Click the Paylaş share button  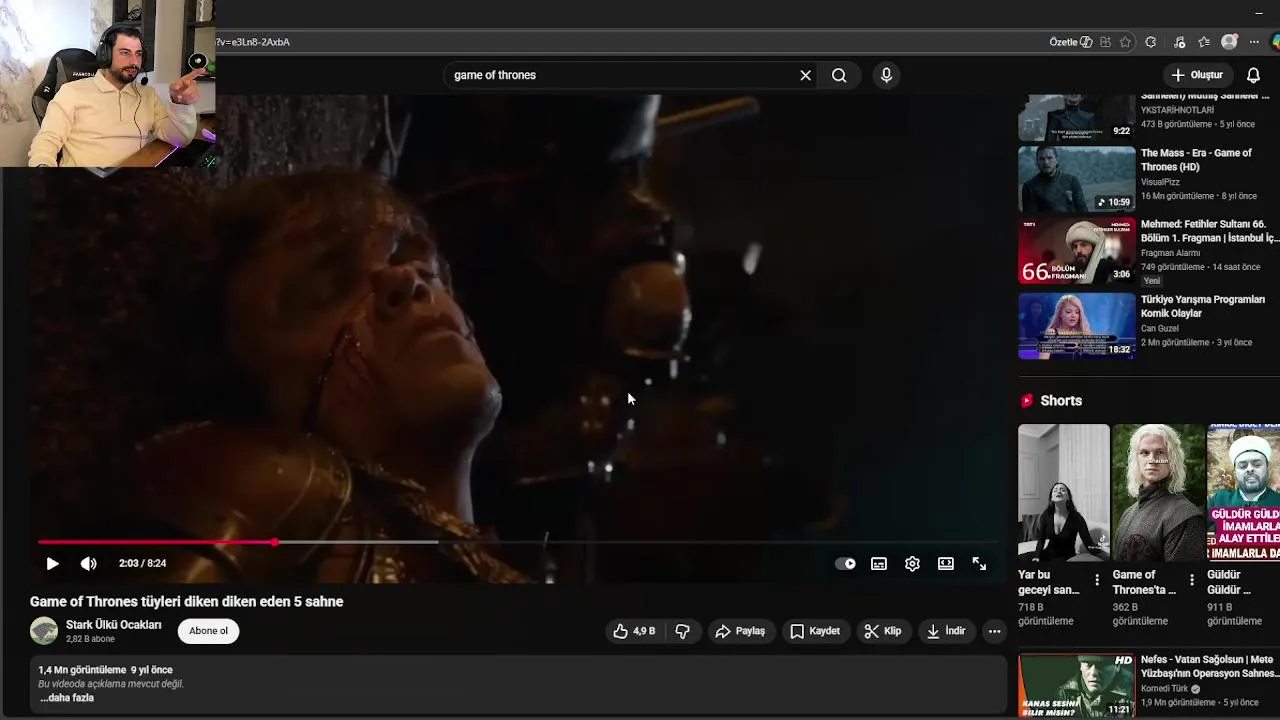[x=740, y=631]
